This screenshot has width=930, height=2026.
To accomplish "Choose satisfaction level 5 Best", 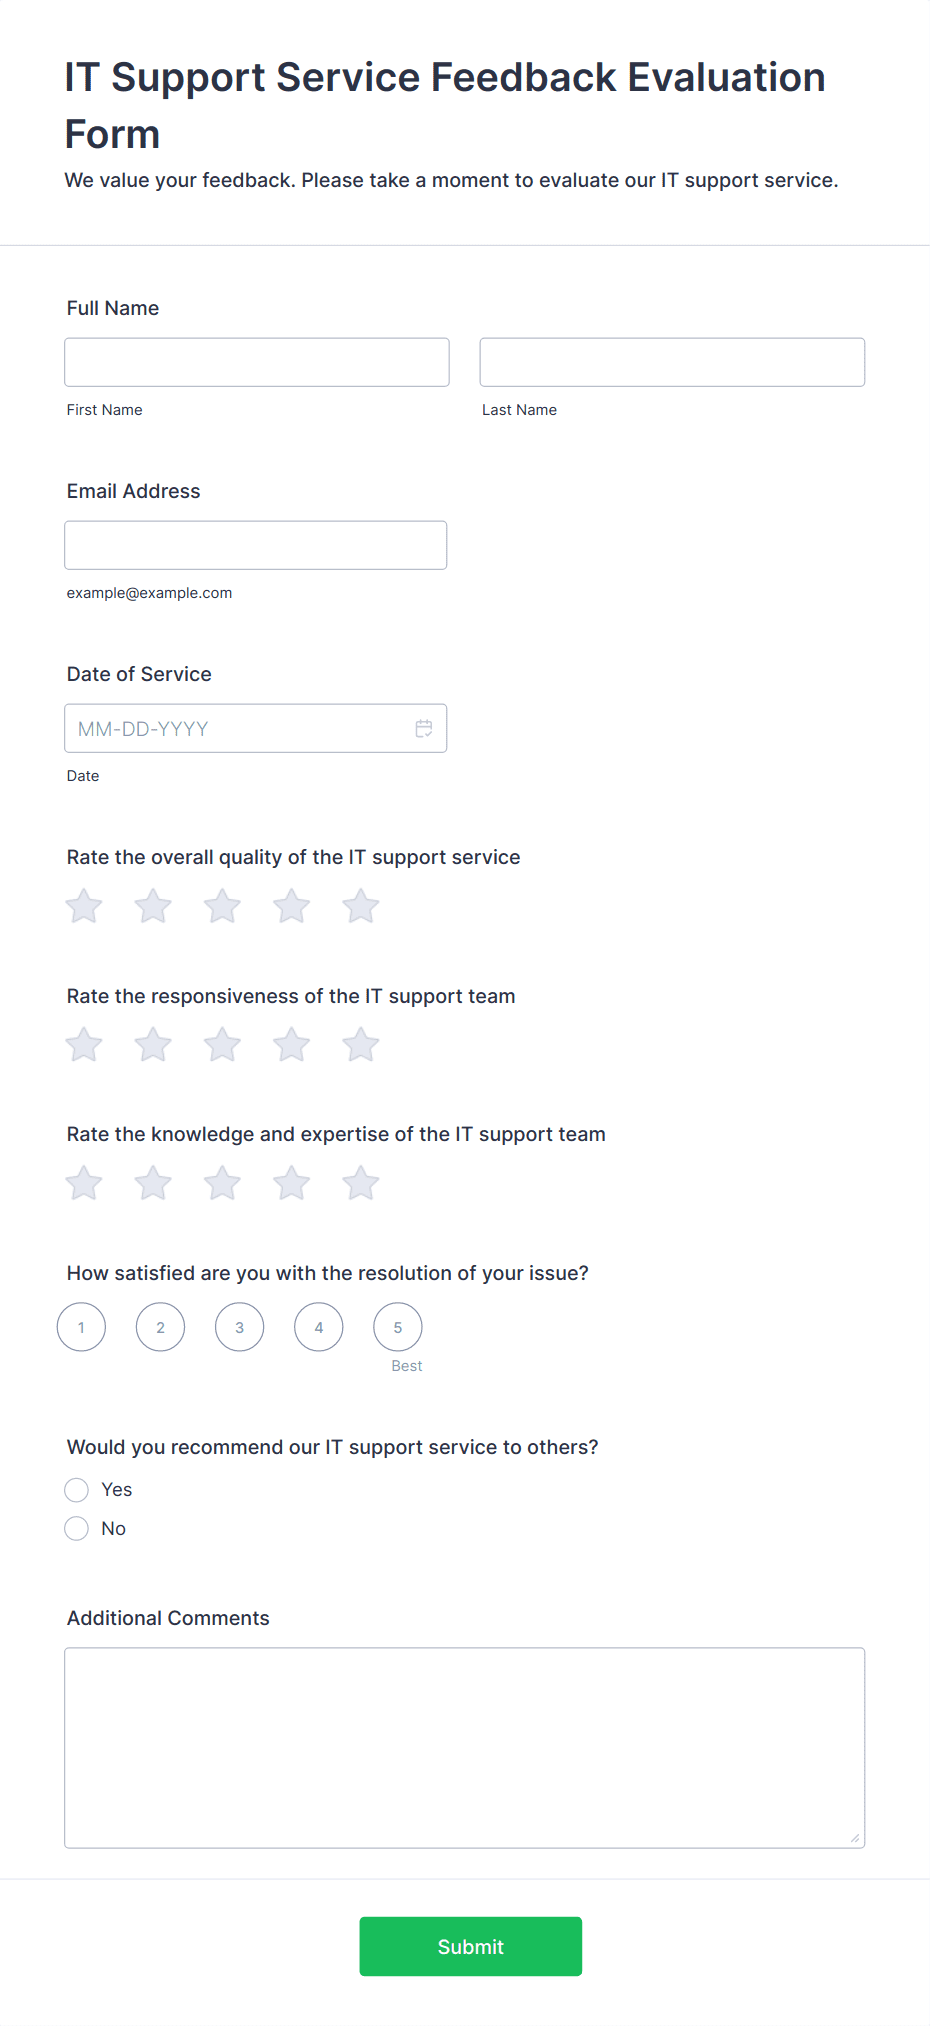I will (398, 1327).
